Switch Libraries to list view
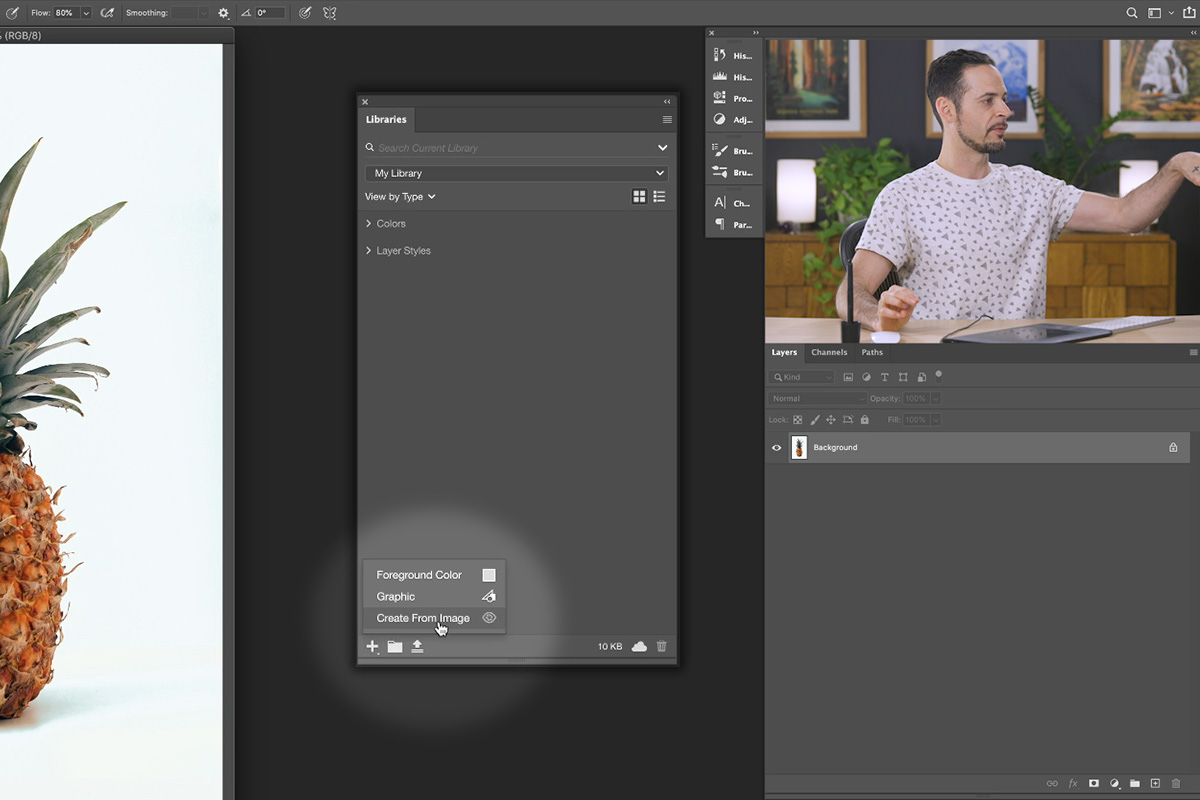The height and width of the screenshot is (800, 1200). click(x=659, y=196)
